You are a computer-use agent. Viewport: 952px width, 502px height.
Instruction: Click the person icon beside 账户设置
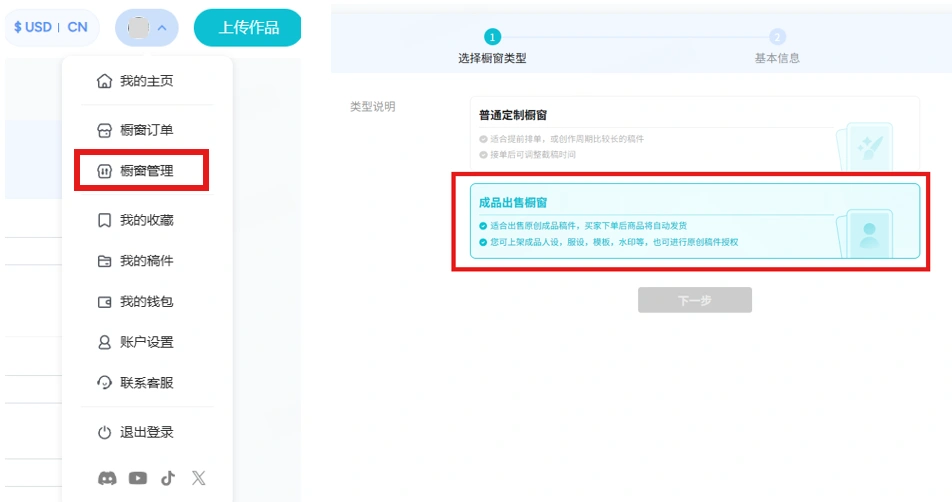(x=104, y=342)
